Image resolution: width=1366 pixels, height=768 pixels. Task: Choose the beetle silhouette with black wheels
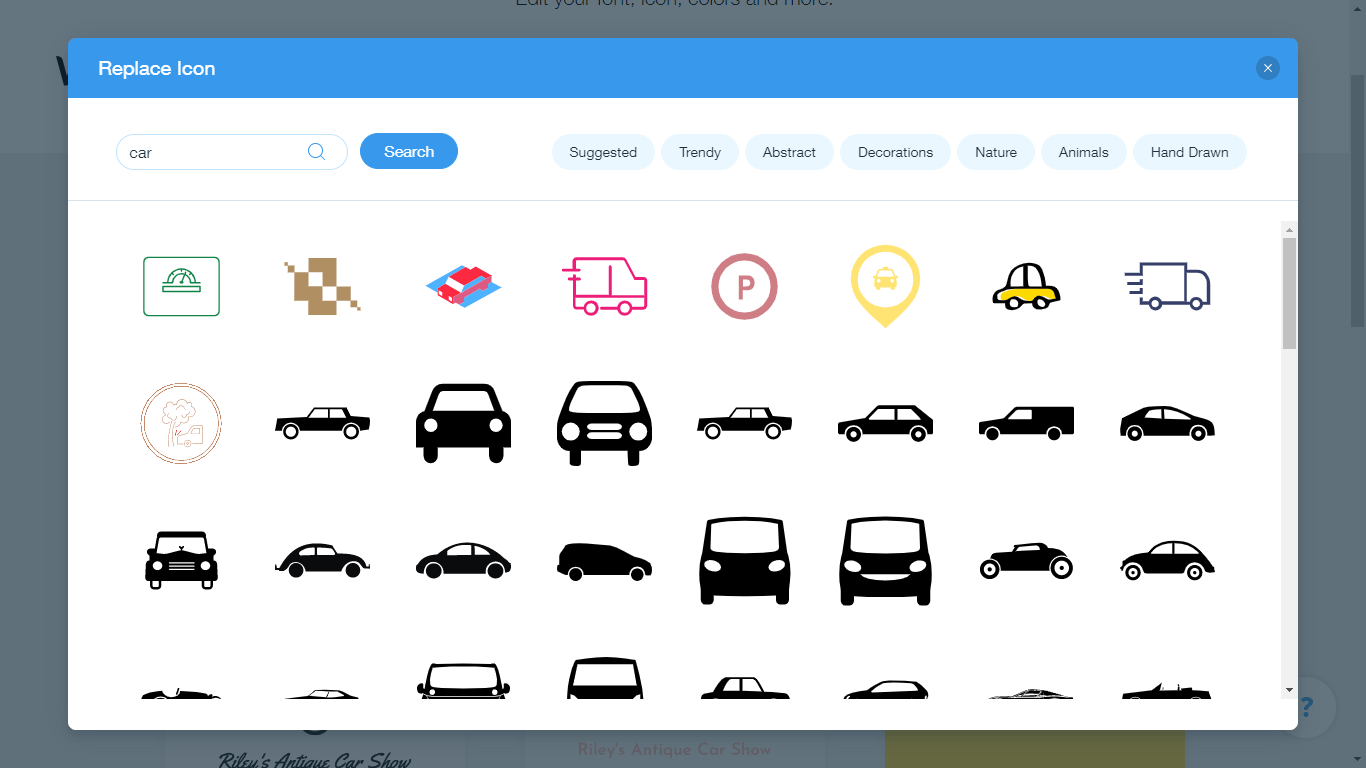[x=322, y=560]
